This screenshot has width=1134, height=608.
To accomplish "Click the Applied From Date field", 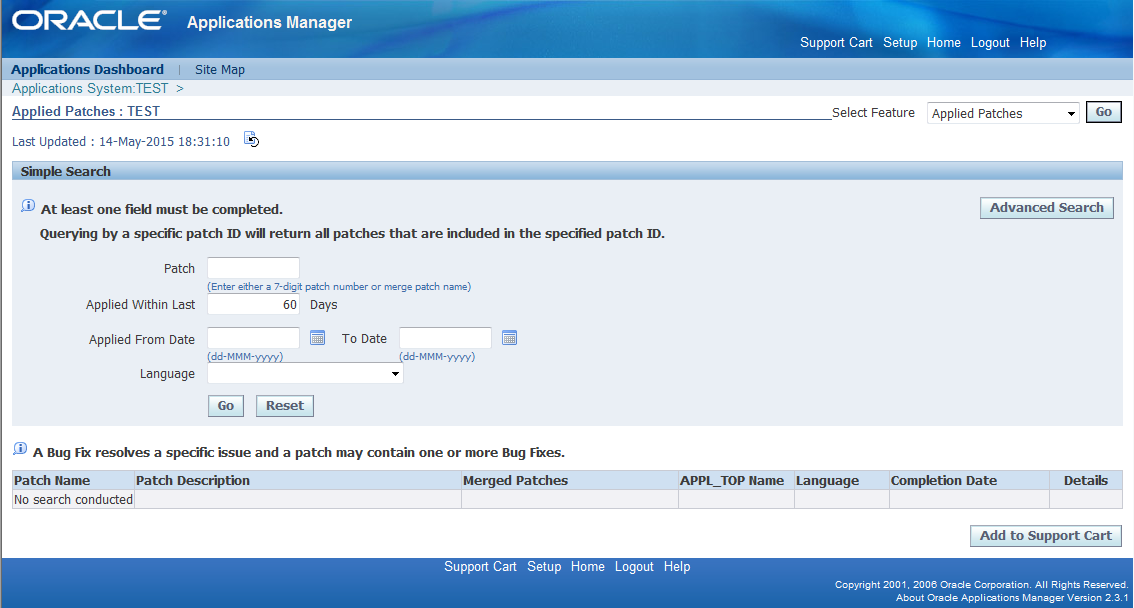I will pos(253,338).
